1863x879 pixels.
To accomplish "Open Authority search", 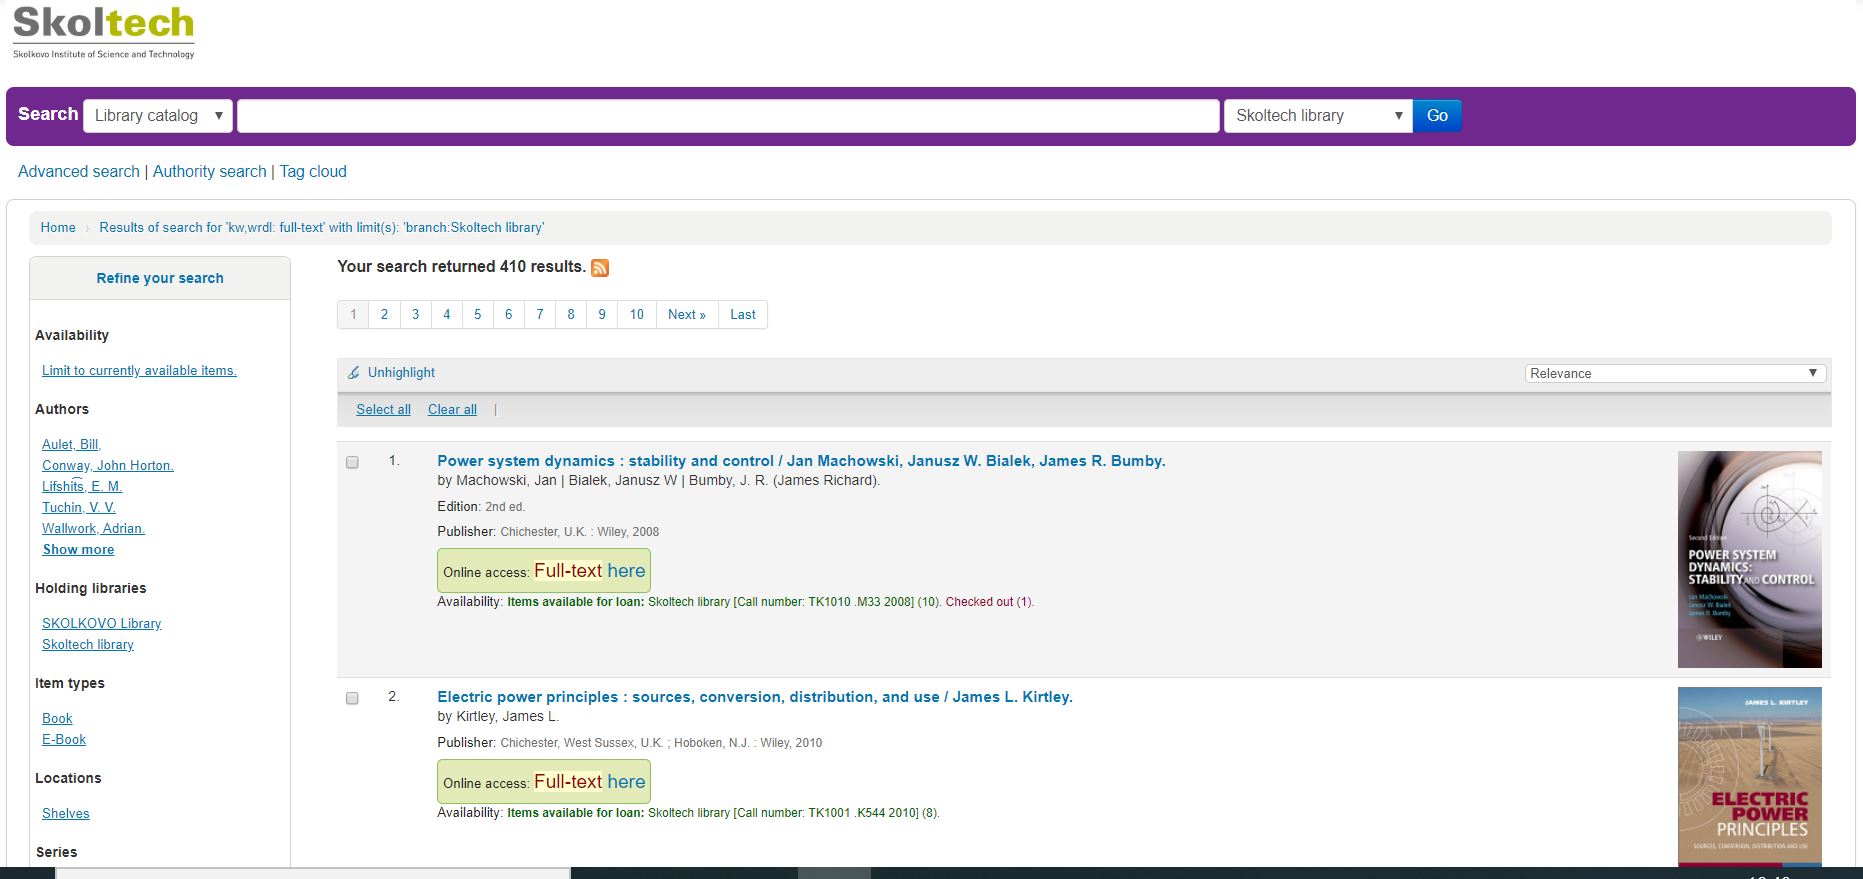I will (x=210, y=171).
